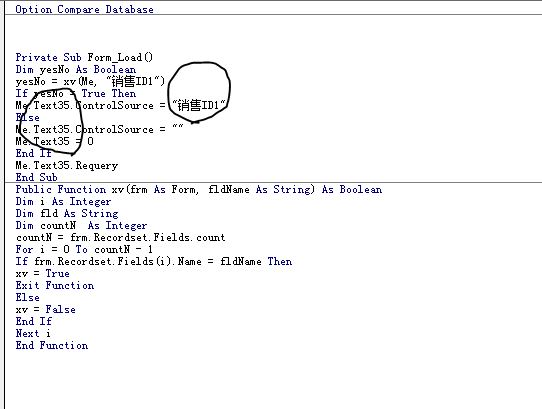Click the If yesNo = True Then line
The image size is (542, 409).
click(76, 94)
